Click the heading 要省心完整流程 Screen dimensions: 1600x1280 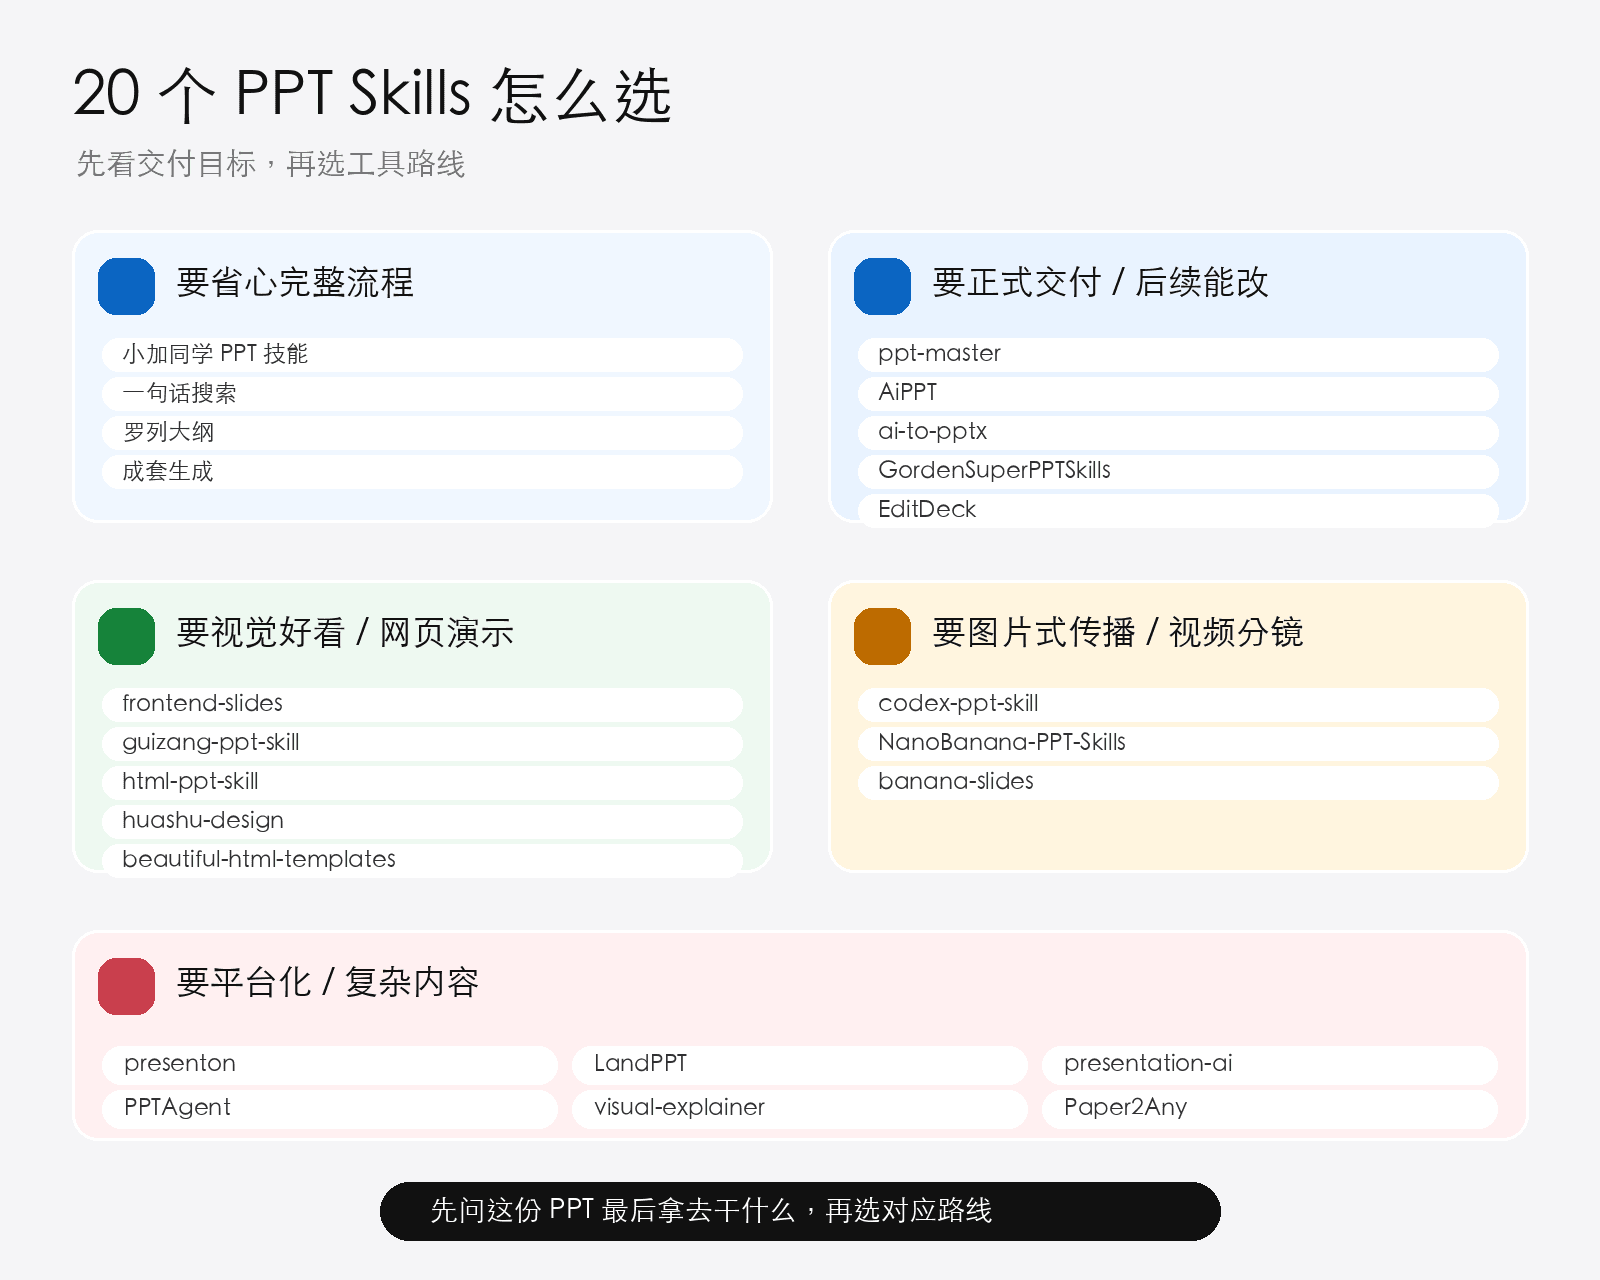coord(295,283)
